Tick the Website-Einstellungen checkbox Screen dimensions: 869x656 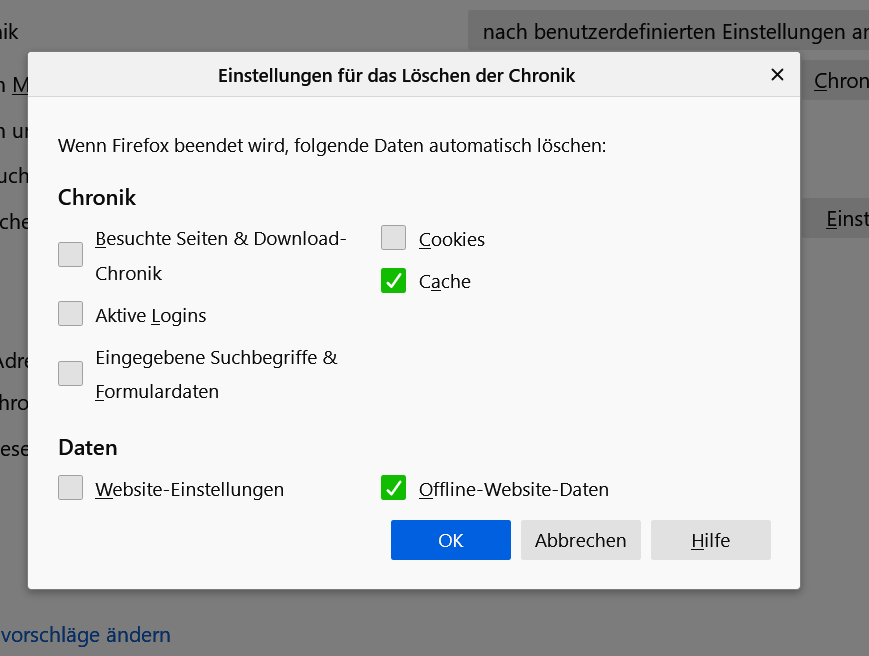tap(70, 488)
